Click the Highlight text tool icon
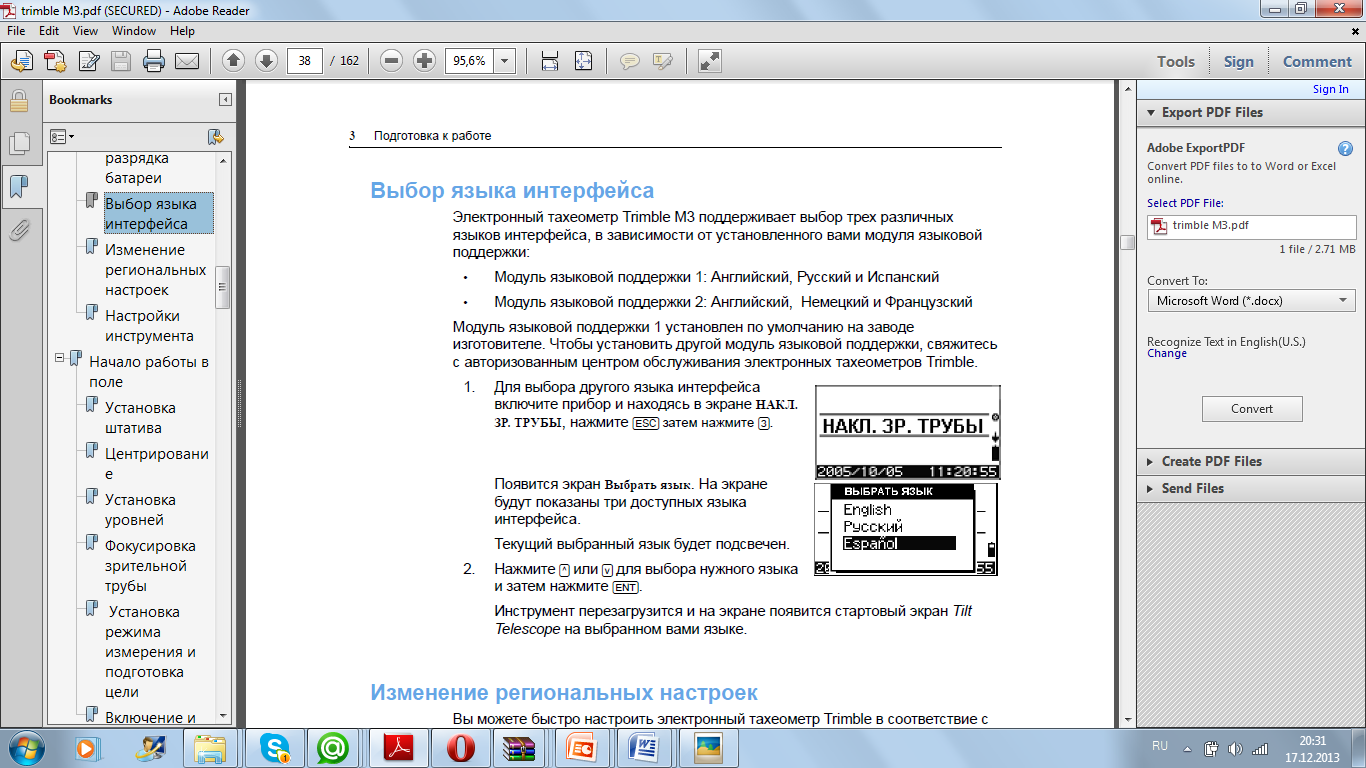Image resolution: width=1366 pixels, height=768 pixels. tap(662, 61)
